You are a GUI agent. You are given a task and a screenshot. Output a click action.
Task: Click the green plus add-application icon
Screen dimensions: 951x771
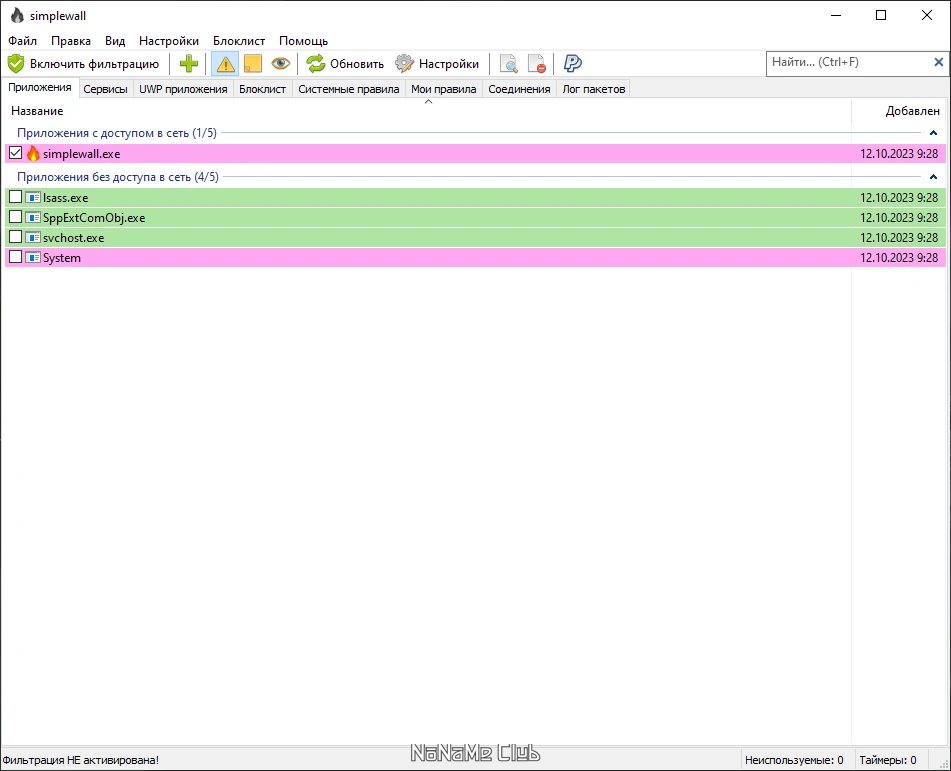[x=189, y=64]
